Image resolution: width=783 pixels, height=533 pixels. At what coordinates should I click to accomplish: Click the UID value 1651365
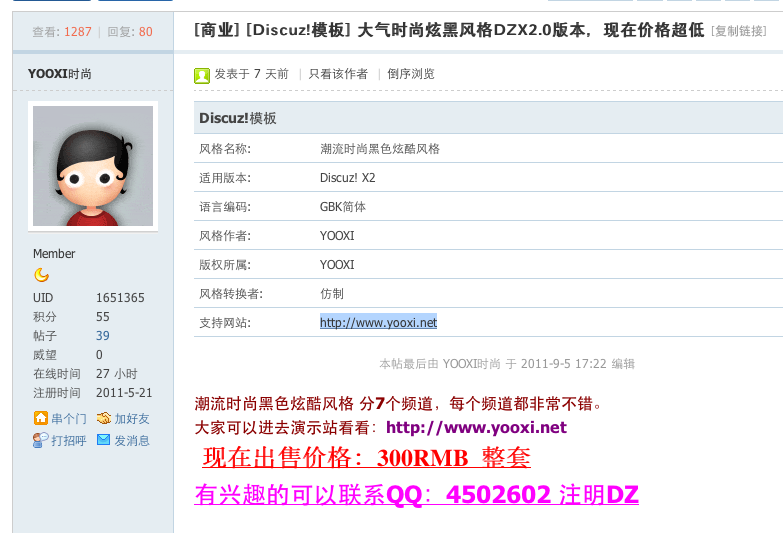coord(120,298)
